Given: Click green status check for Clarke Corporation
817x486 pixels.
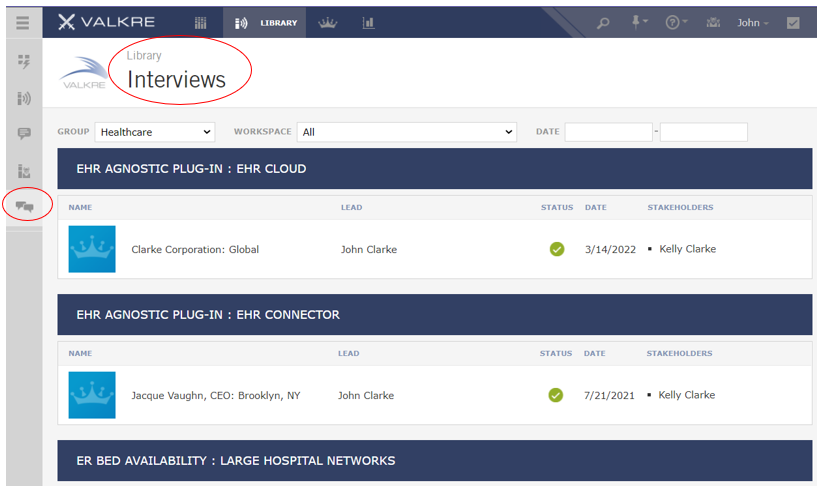Looking at the screenshot, I should point(556,249).
